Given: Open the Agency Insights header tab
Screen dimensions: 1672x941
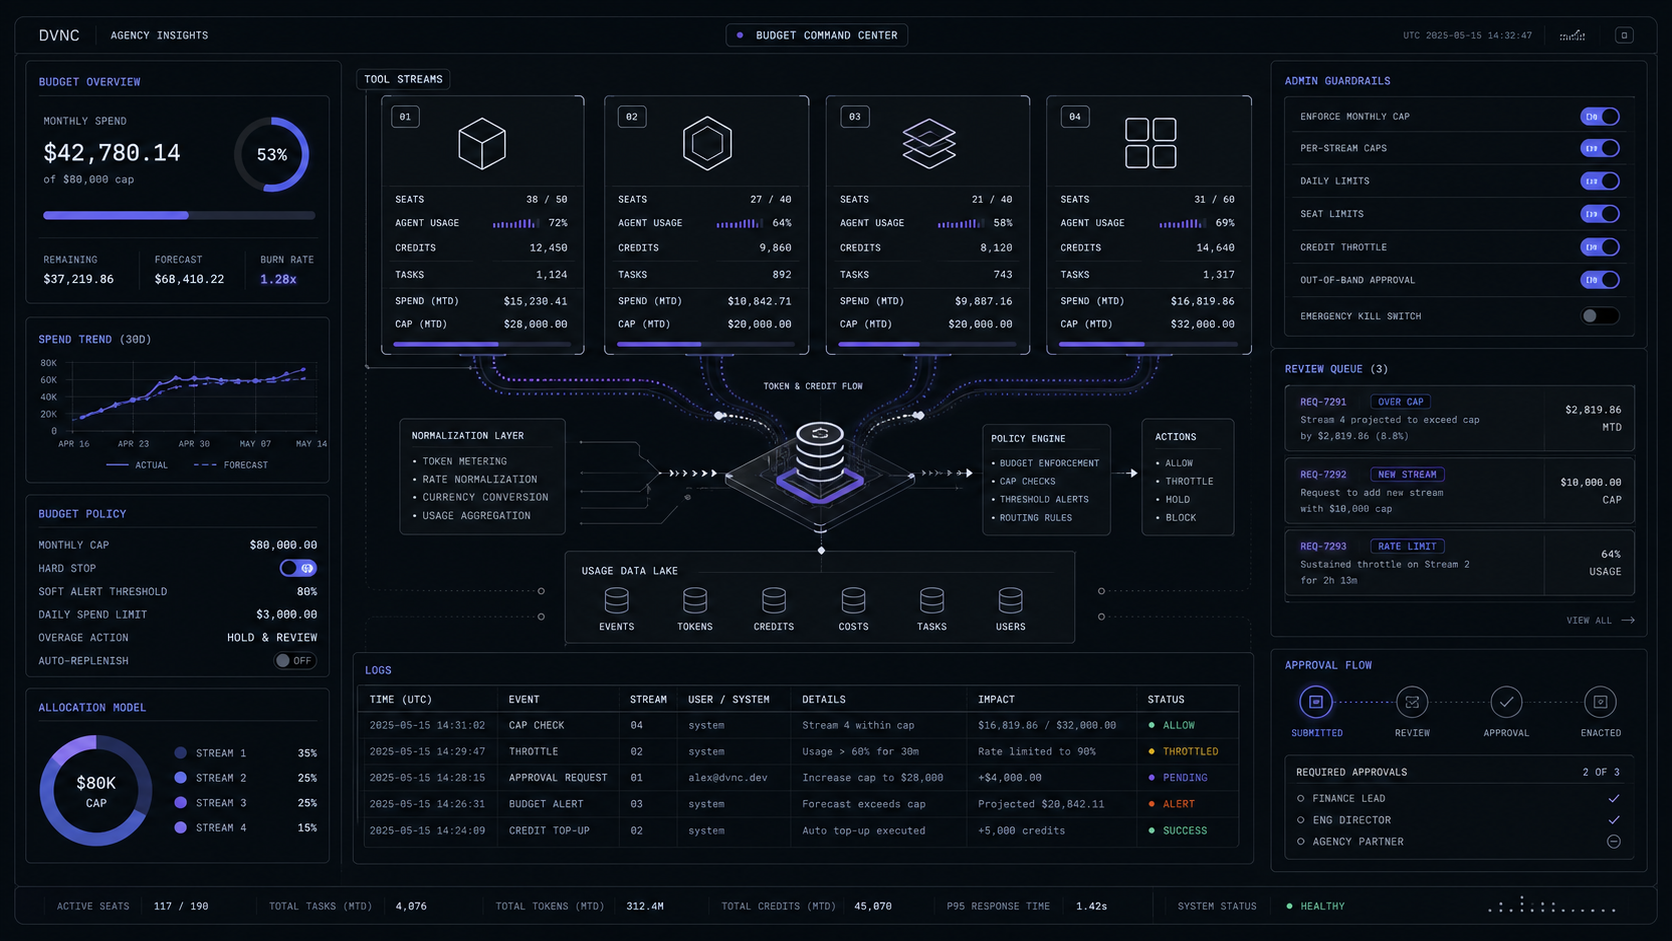Looking at the screenshot, I should pyautogui.click(x=159, y=35).
